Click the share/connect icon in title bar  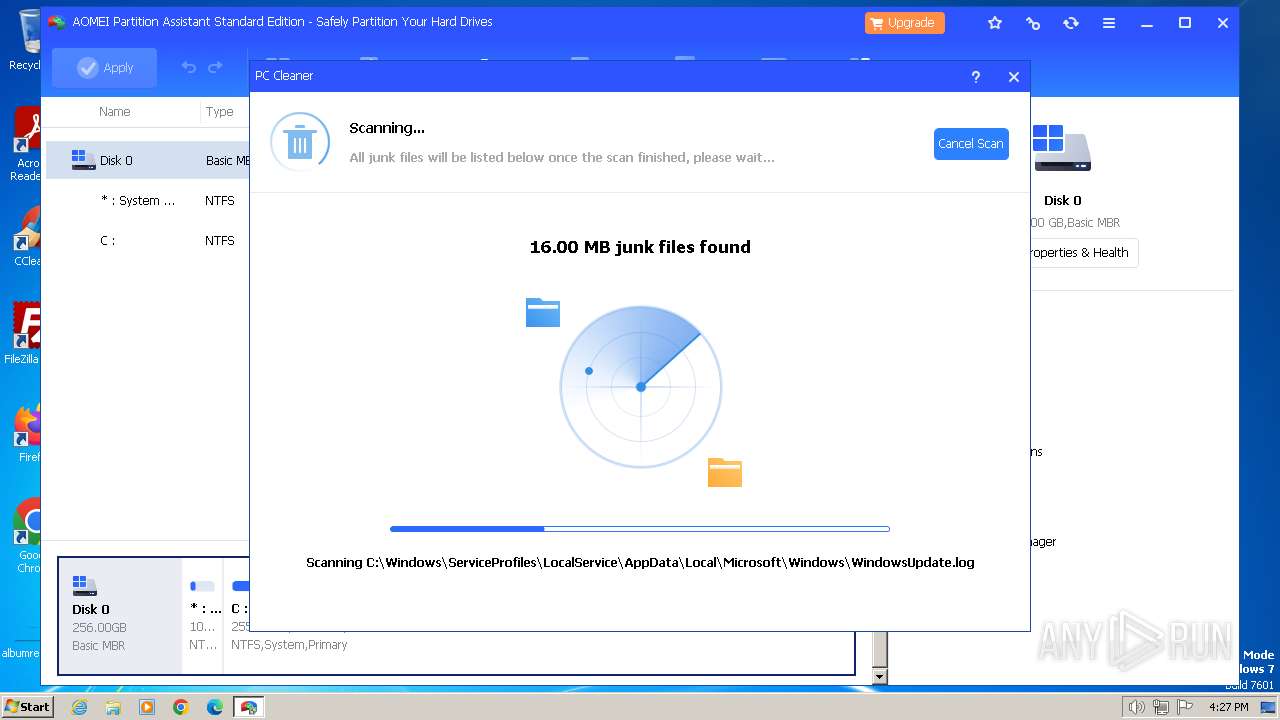coord(1033,23)
